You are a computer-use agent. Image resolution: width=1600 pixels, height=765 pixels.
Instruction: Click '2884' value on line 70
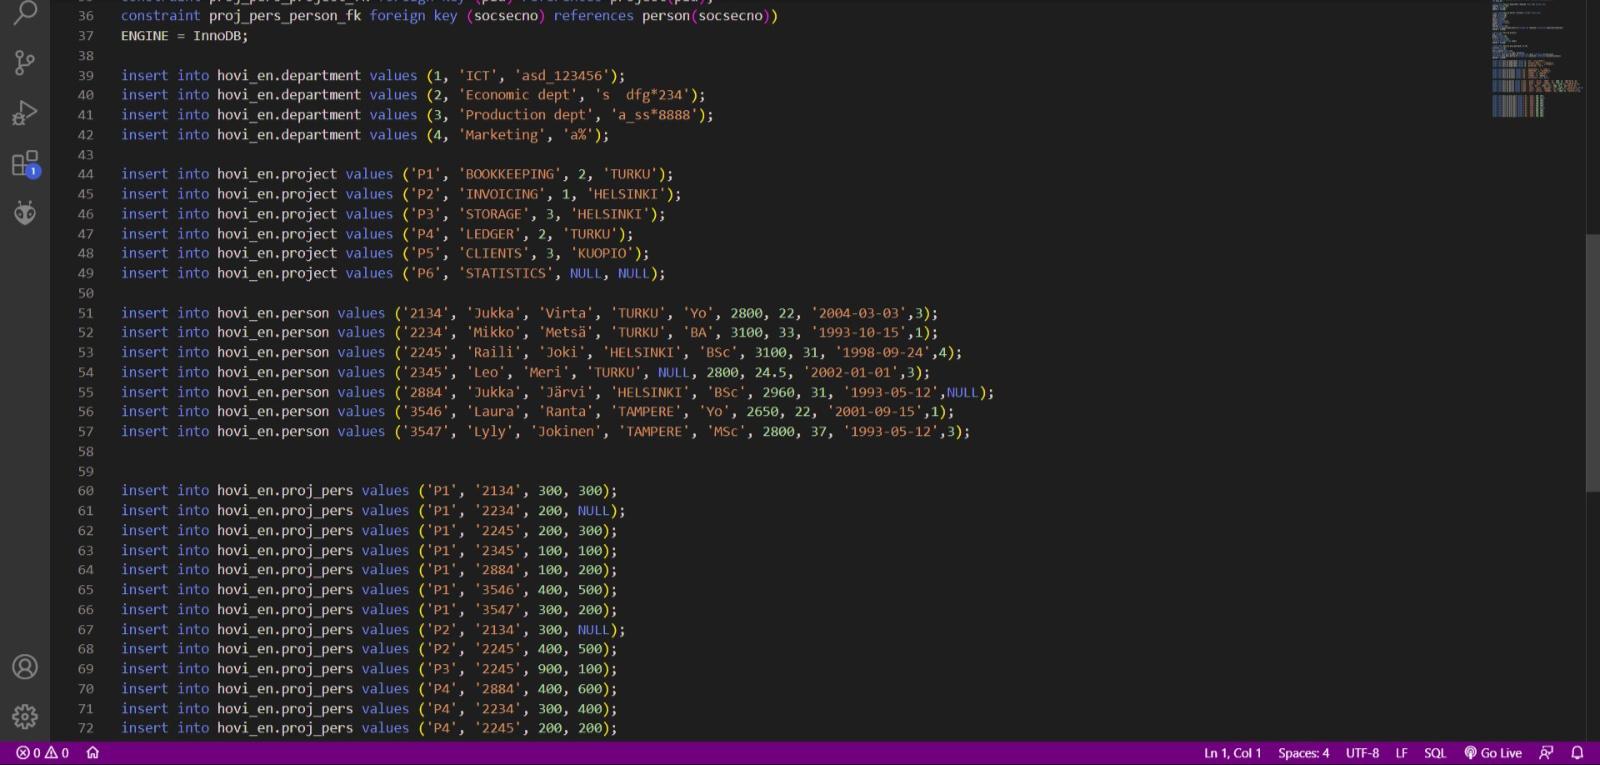point(498,688)
